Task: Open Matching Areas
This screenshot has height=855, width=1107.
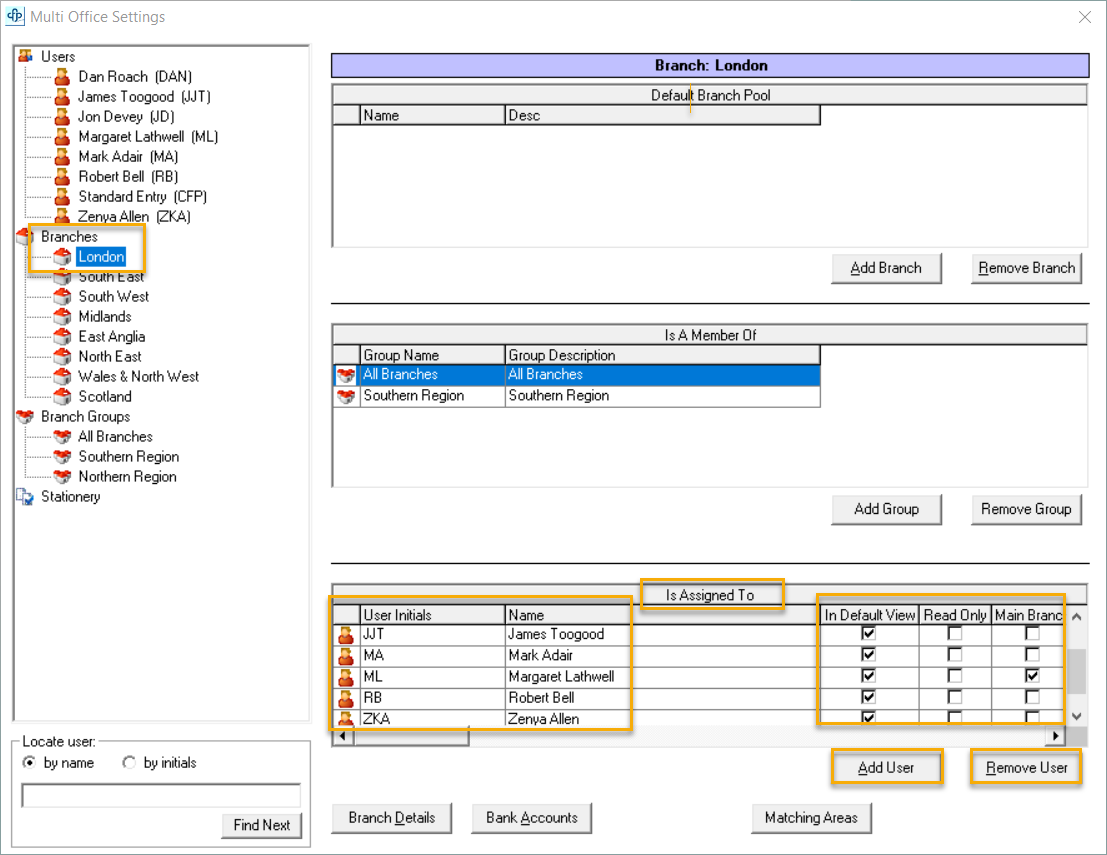Action: tap(811, 818)
